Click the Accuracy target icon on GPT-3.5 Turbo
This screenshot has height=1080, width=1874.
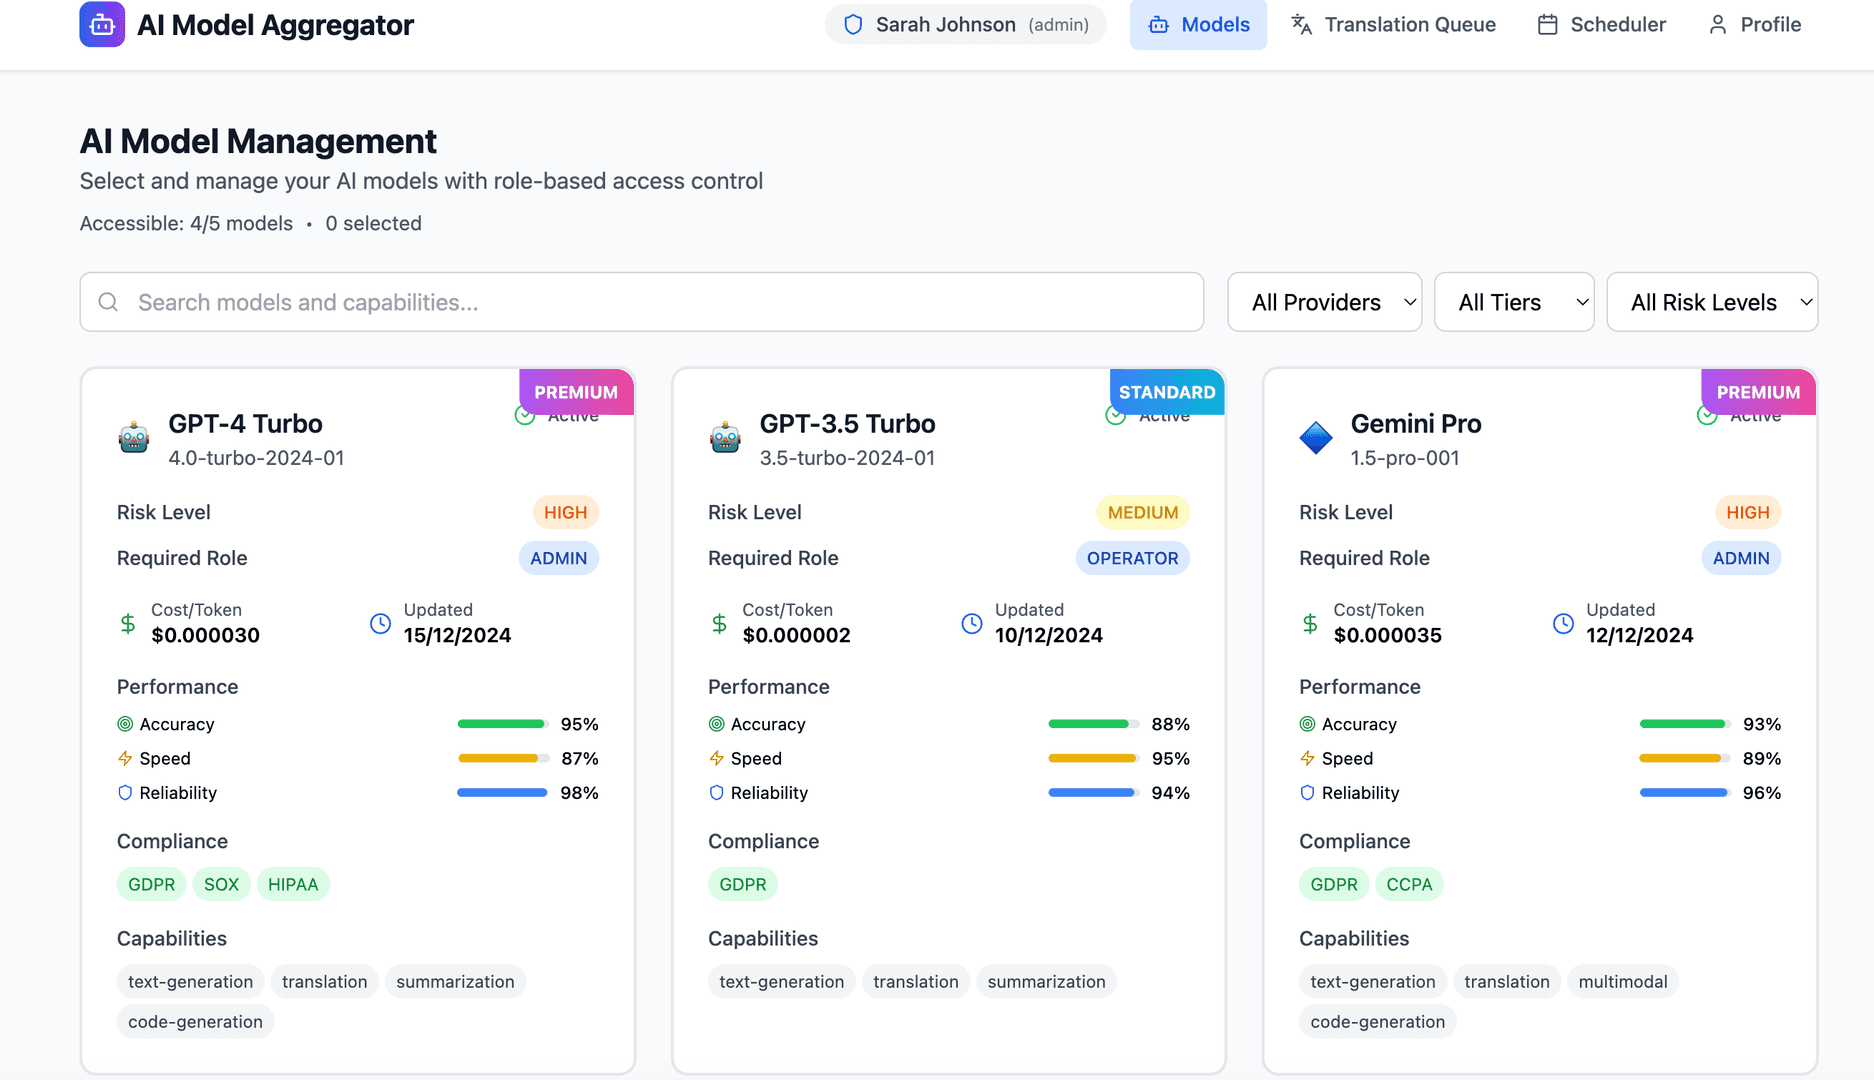tap(716, 724)
